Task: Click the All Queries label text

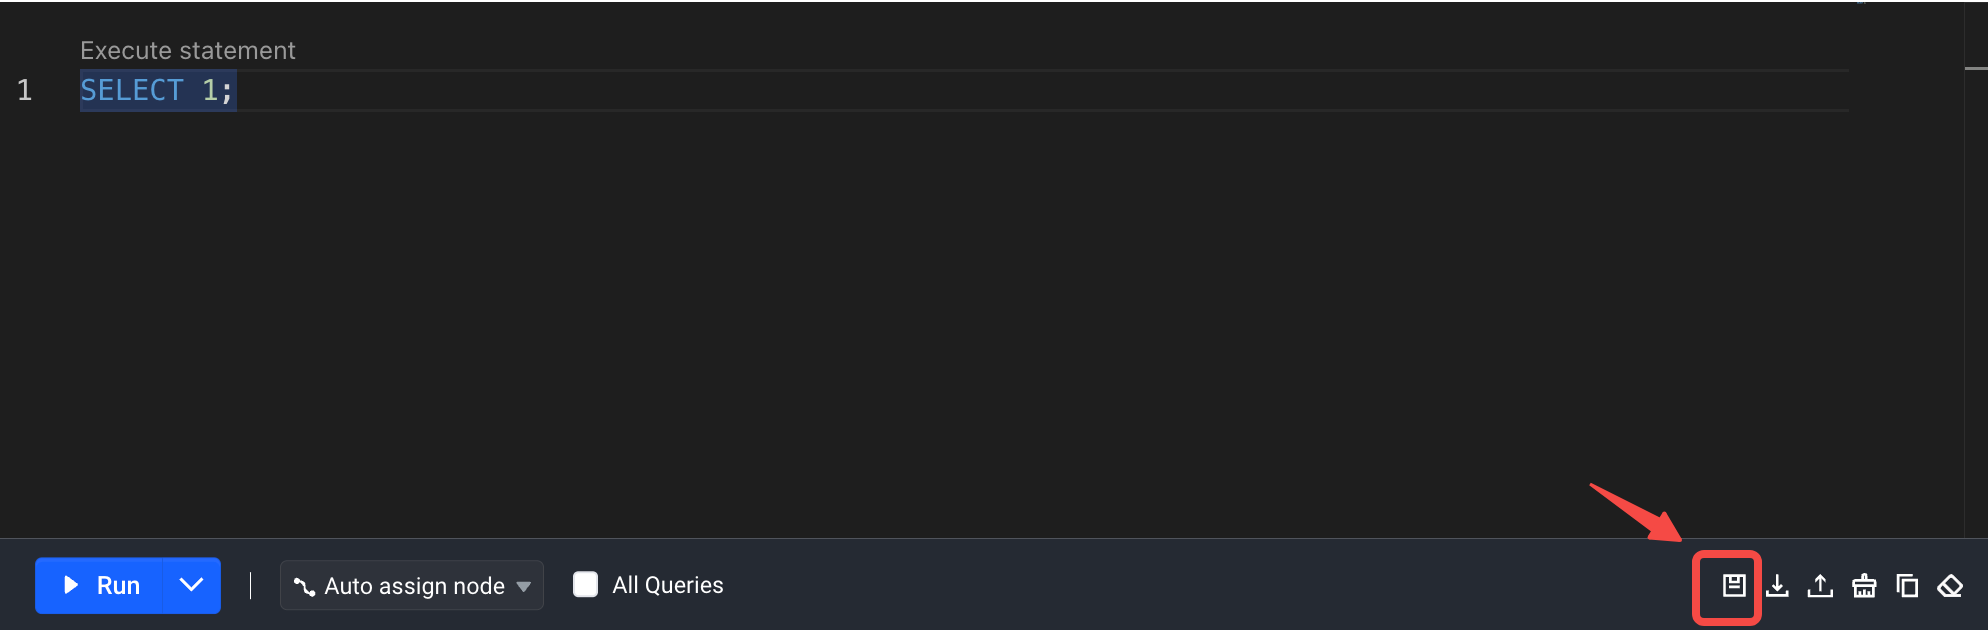Action: click(x=668, y=585)
